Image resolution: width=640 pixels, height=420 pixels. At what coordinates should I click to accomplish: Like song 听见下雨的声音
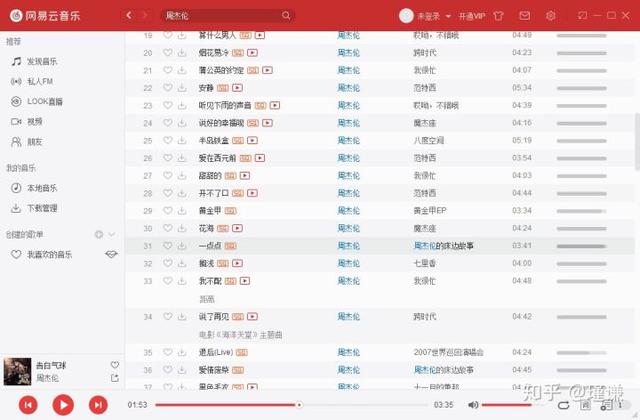point(167,105)
